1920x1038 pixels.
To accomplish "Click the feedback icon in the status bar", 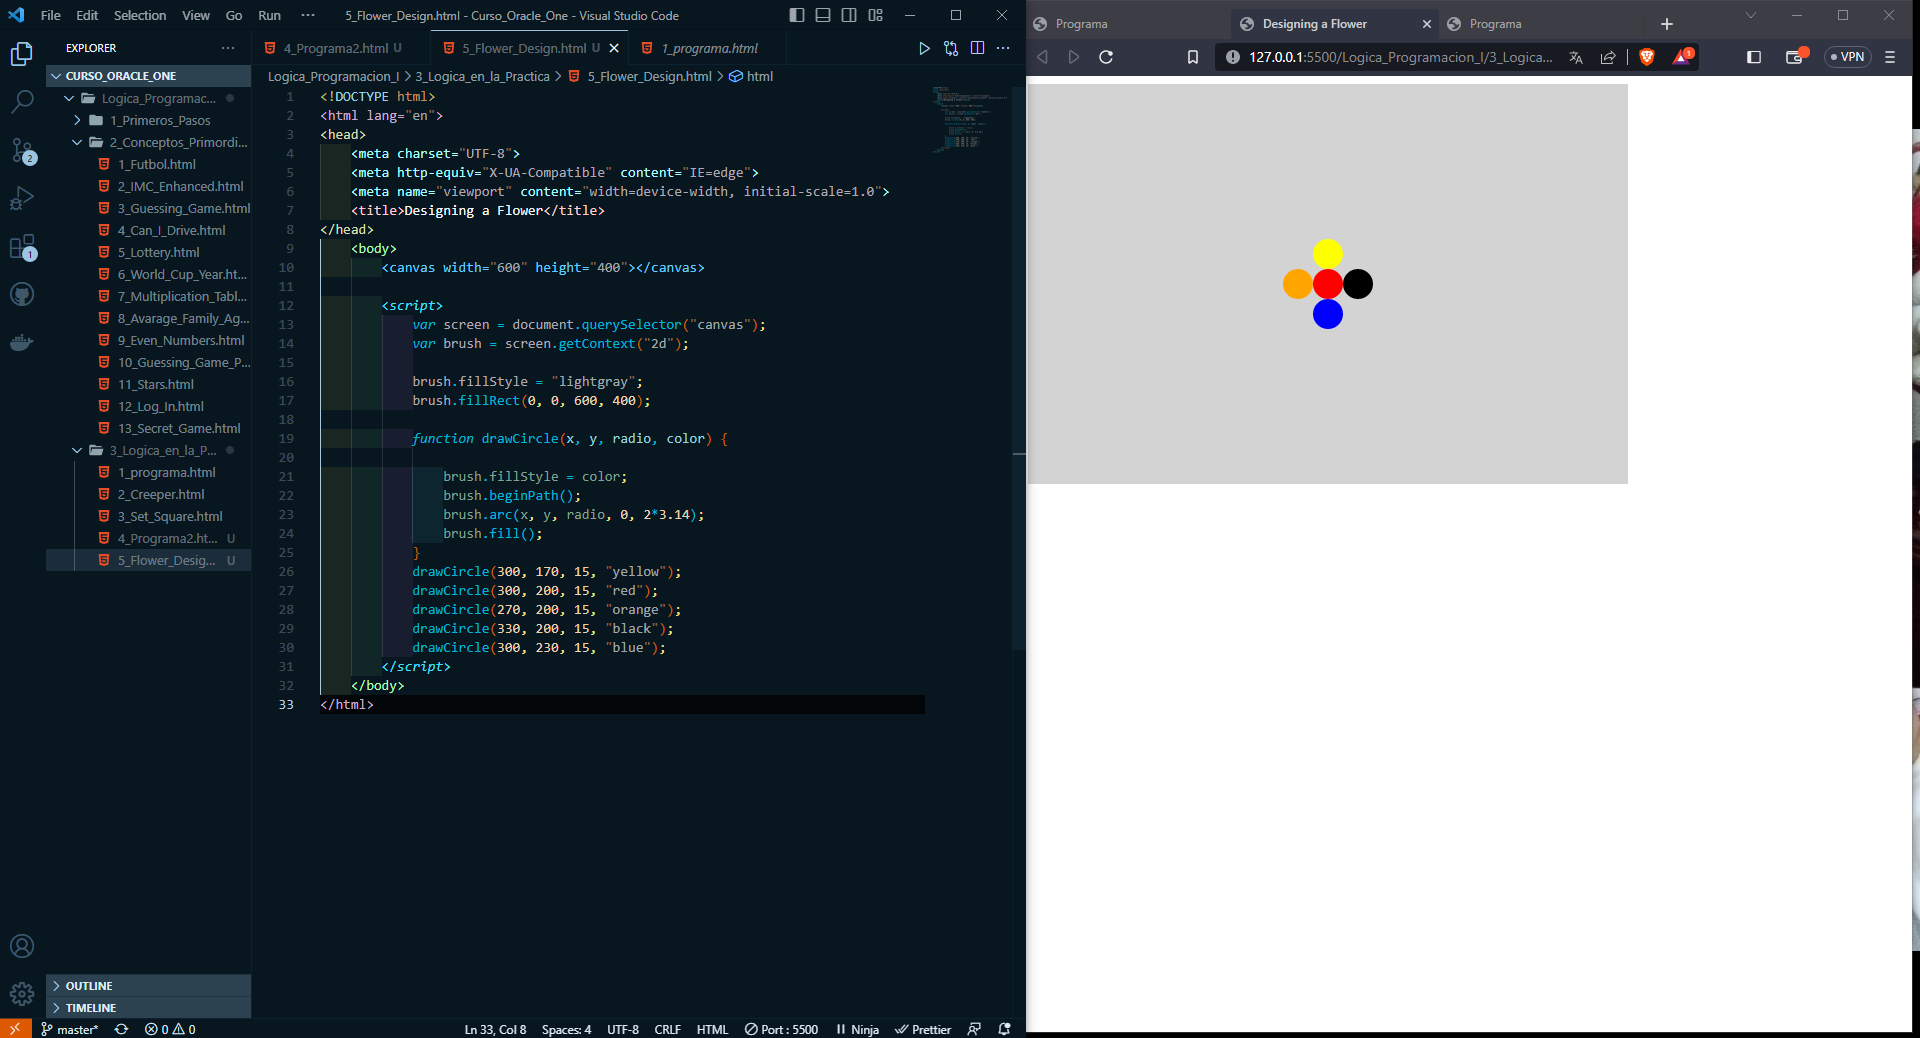I will (x=974, y=1029).
